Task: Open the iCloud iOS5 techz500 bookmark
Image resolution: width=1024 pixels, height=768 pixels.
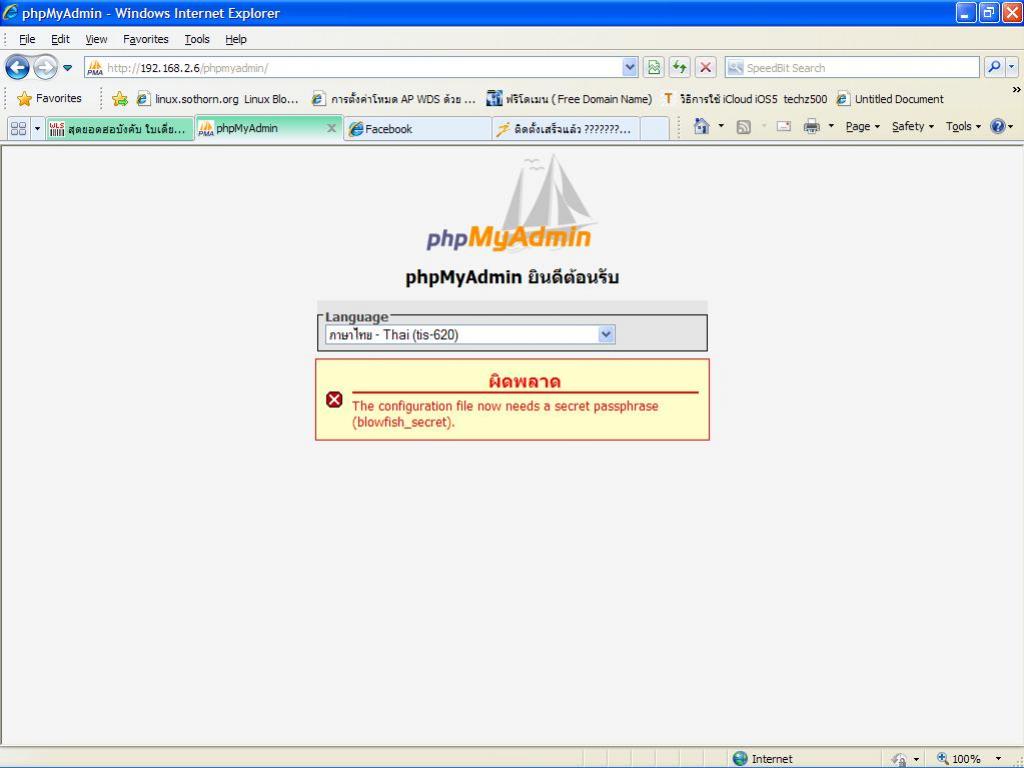Action: [745, 99]
